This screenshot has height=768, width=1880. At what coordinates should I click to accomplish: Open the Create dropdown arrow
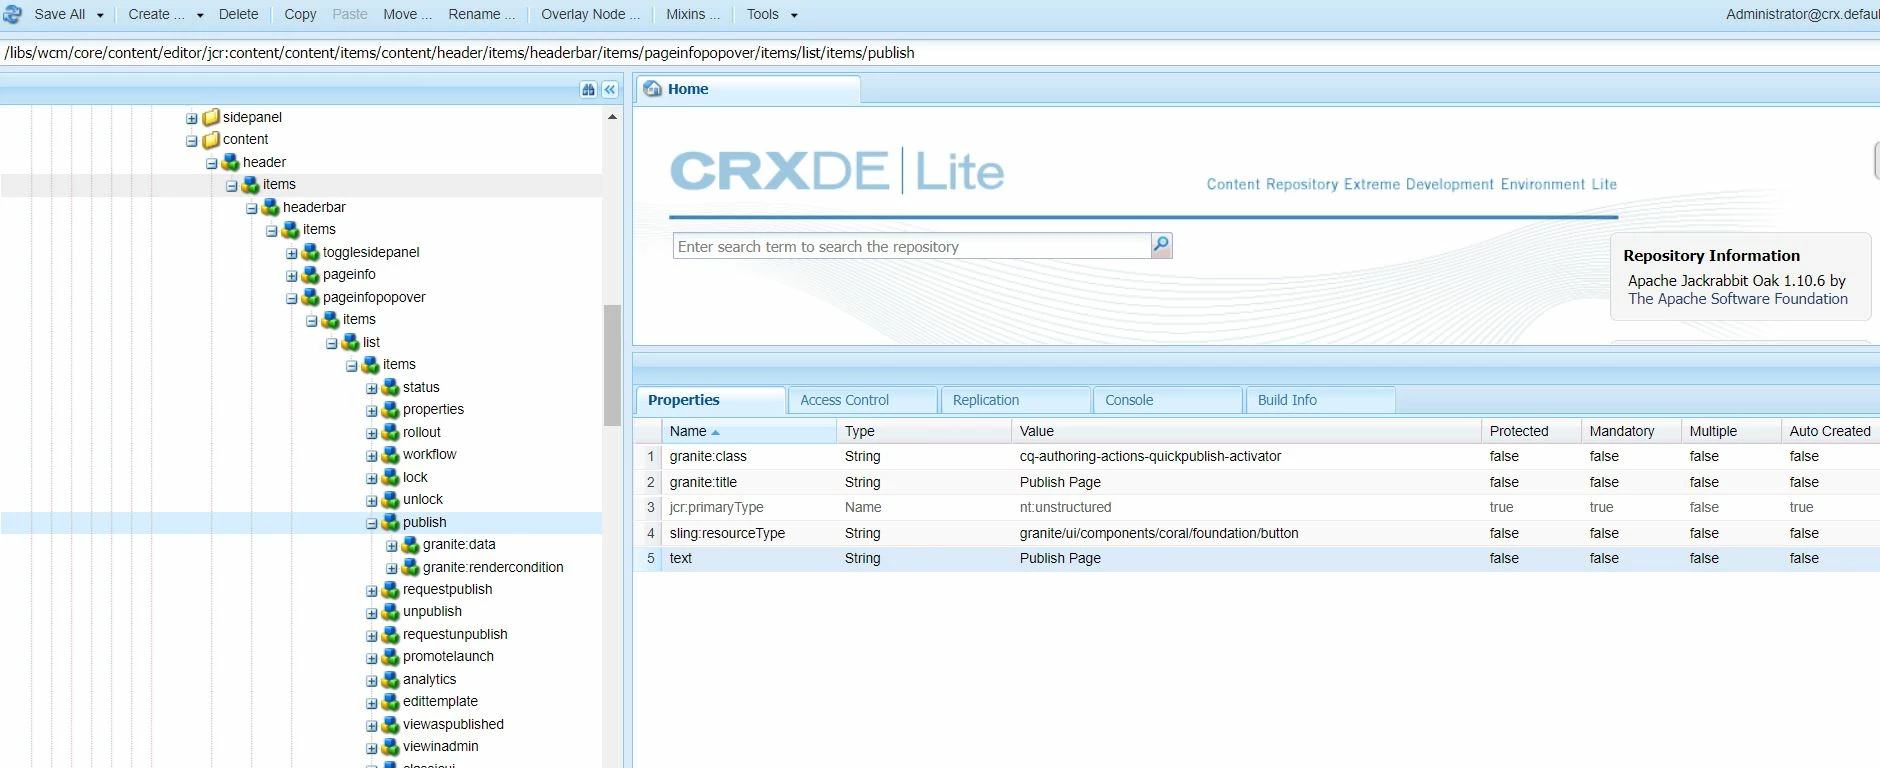click(x=200, y=15)
